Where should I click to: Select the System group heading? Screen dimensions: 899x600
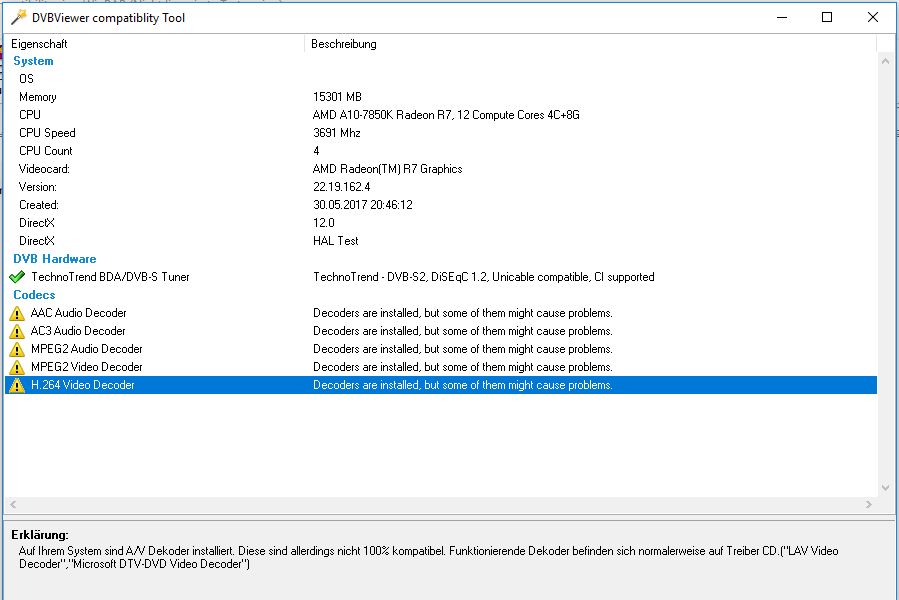click(x=33, y=61)
